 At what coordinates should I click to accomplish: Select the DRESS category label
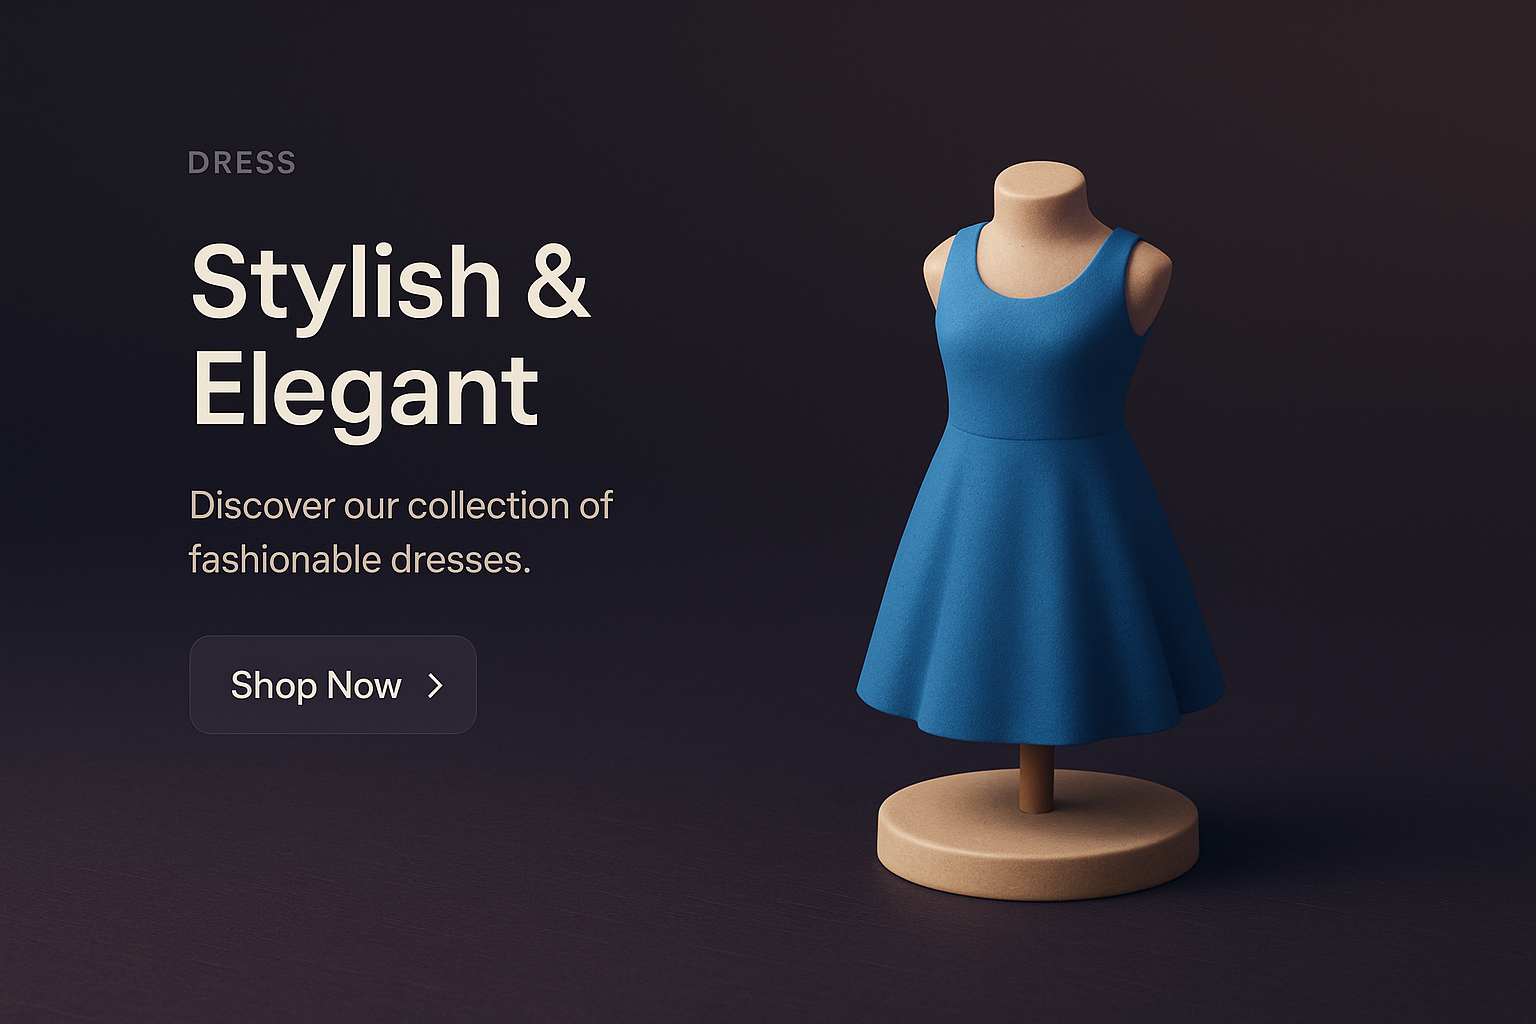click(242, 163)
